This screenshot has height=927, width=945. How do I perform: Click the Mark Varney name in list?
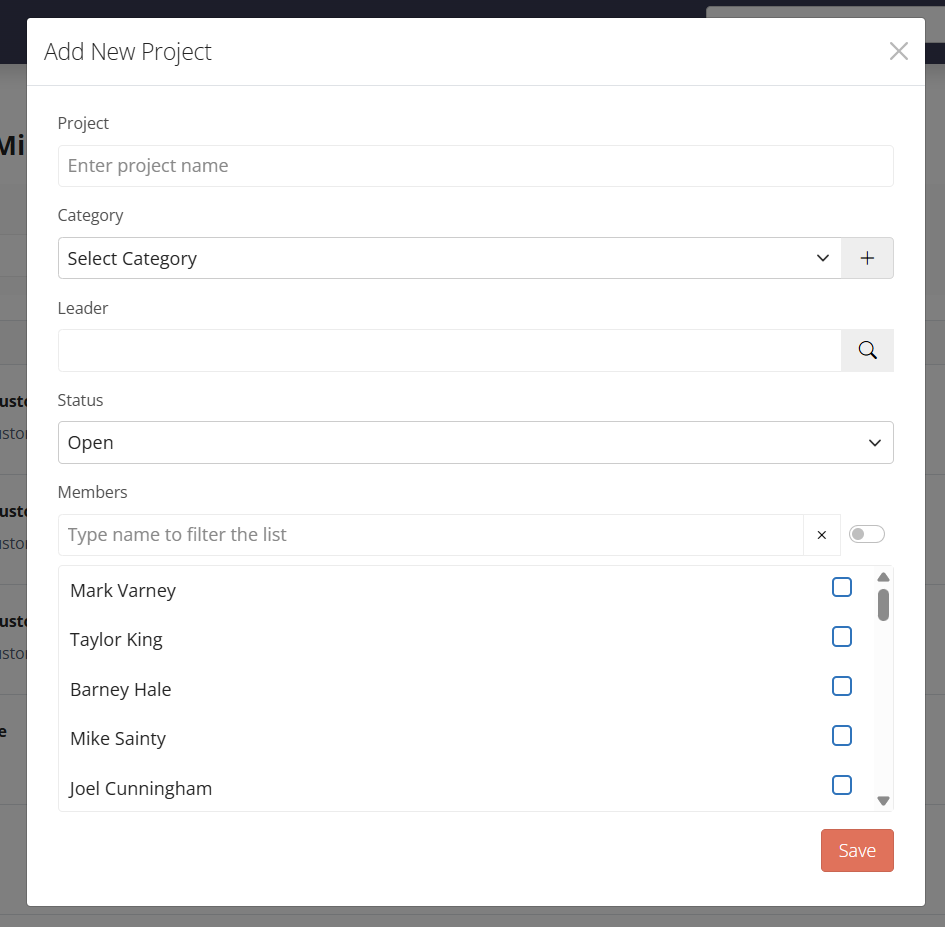point(123,591)
